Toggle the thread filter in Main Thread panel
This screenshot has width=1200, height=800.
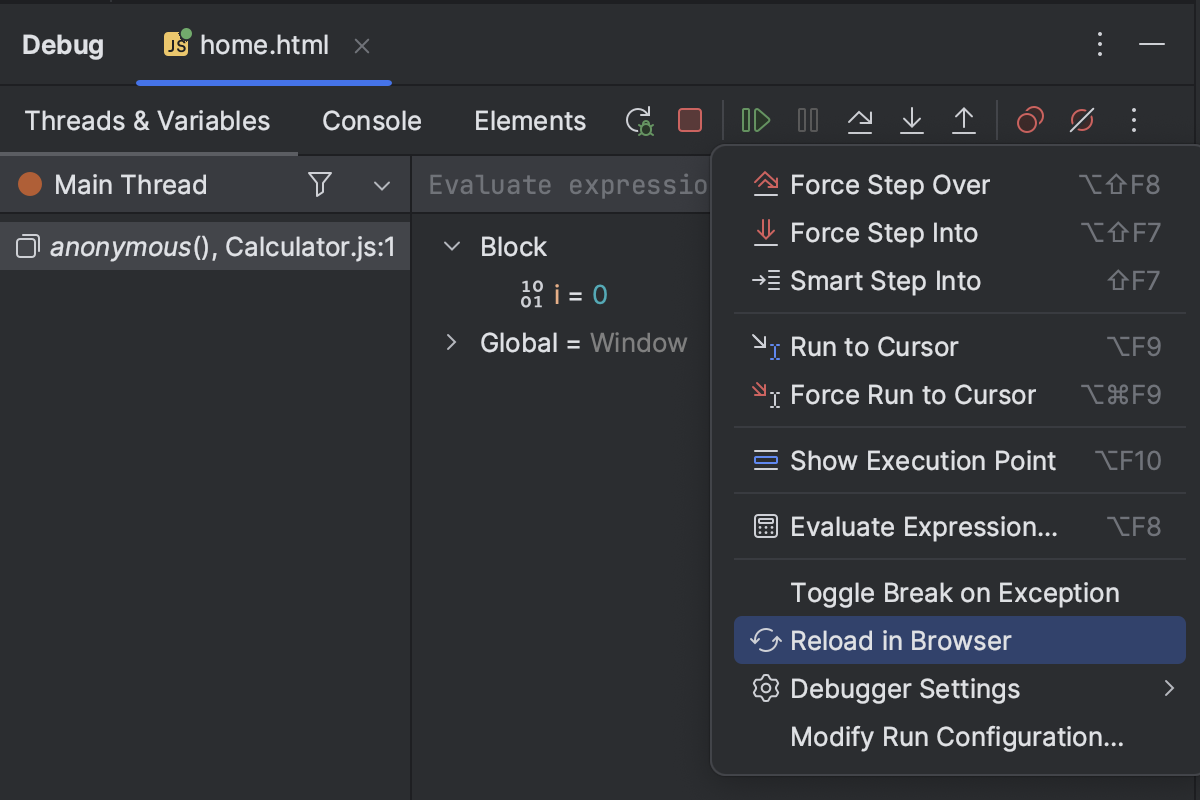pos(319,184)
